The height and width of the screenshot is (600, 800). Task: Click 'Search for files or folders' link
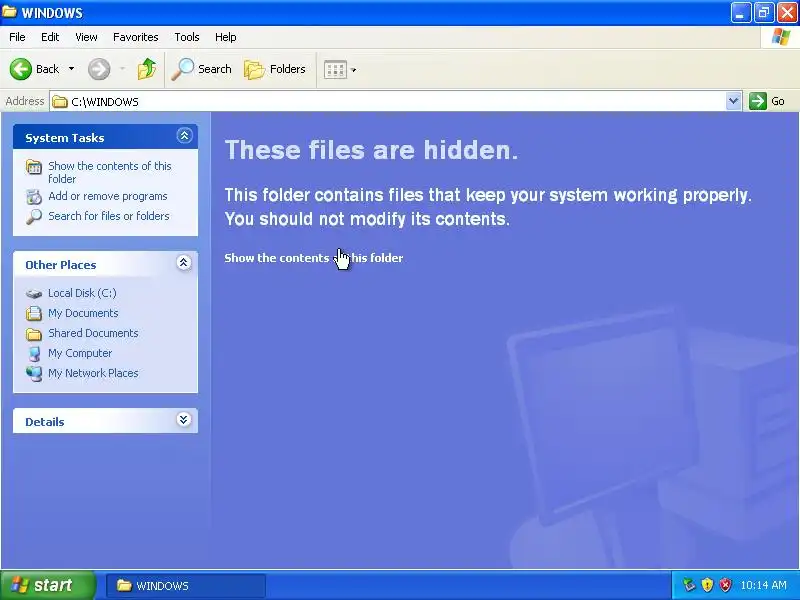[x=109, y=216]
